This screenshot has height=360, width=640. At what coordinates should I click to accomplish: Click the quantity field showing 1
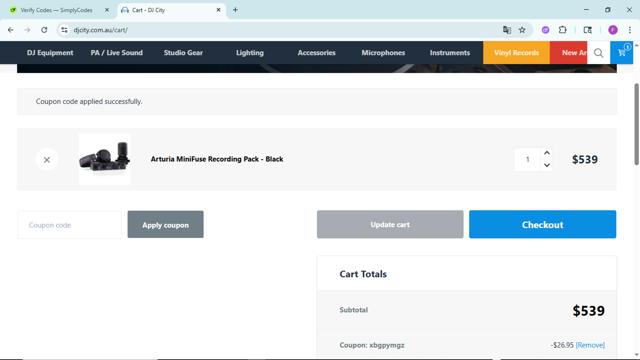tap(527, 159)
